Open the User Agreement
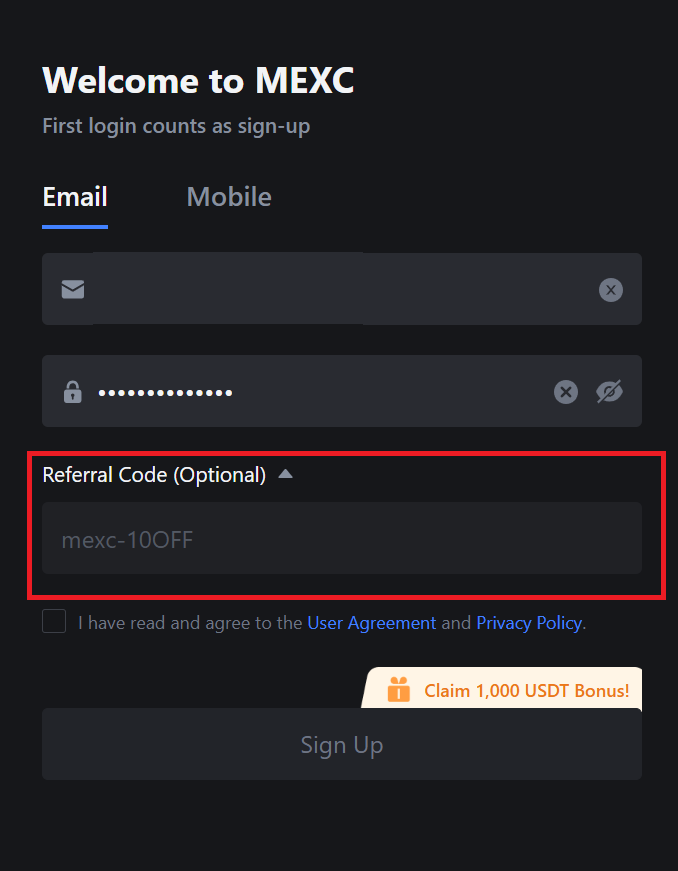The image size is (678, 871). tap(371, 622)
